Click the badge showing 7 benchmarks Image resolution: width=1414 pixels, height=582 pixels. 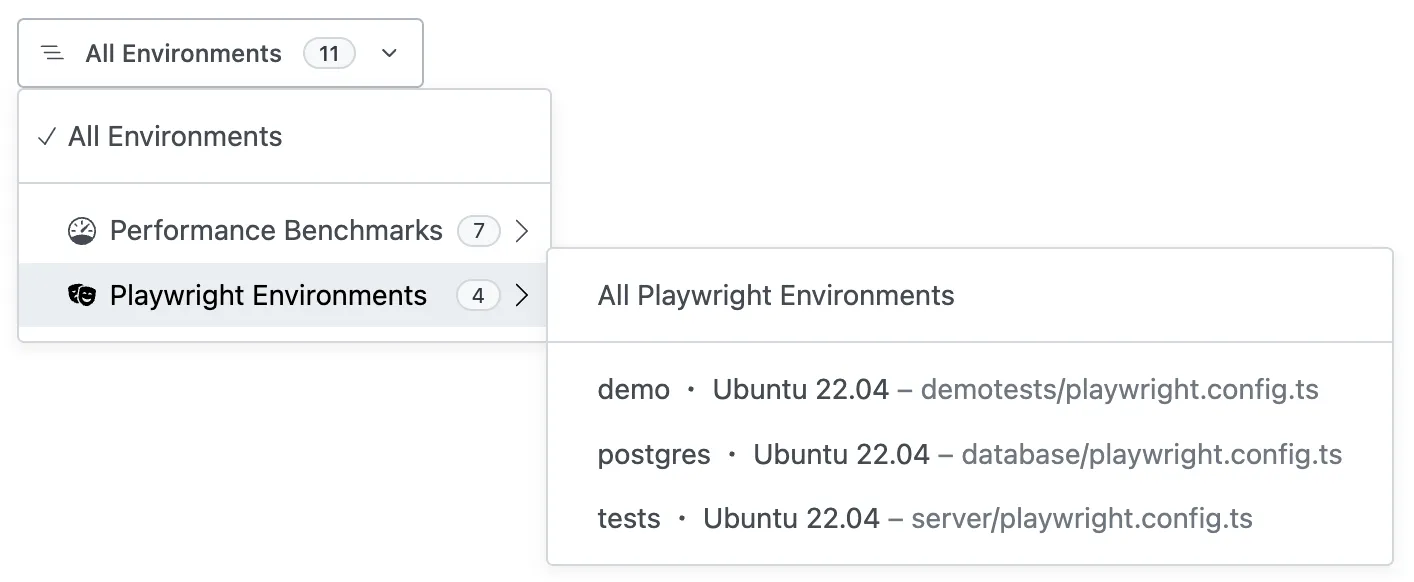click(478, 230)
